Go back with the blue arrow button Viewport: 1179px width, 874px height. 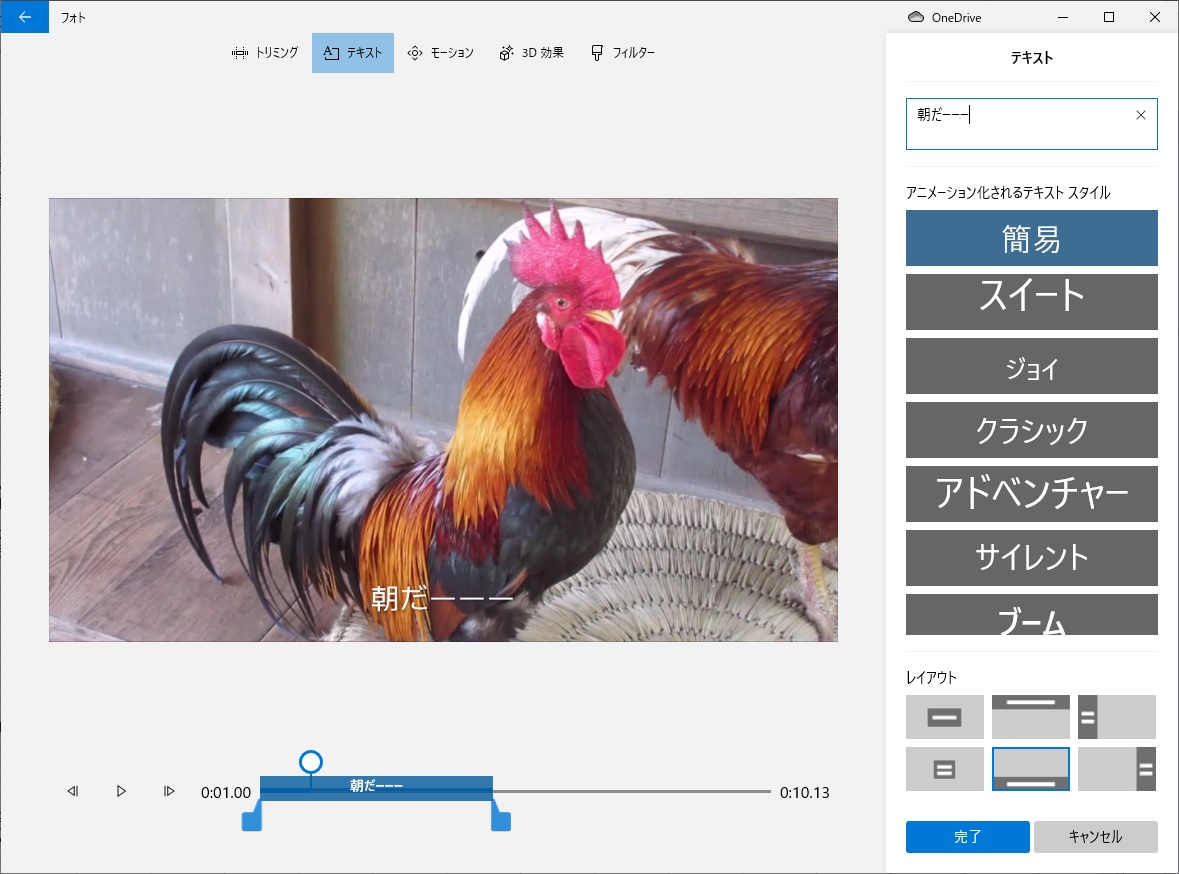tap(25, 17)
